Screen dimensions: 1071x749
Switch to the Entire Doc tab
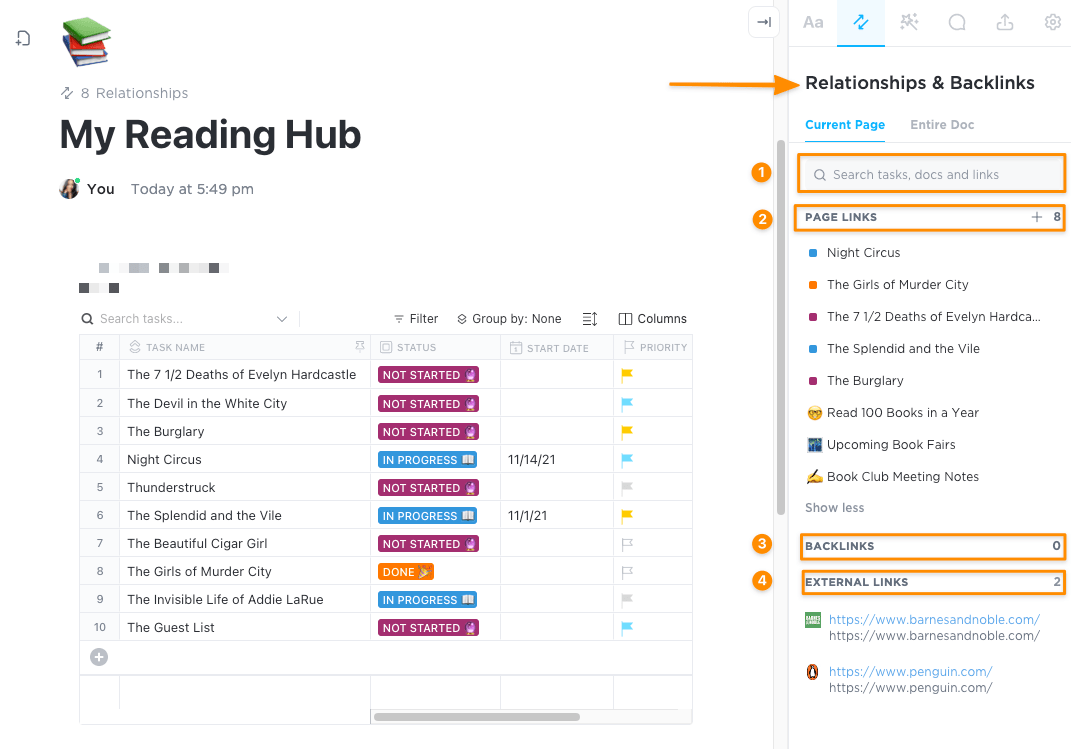click(942, 125)
